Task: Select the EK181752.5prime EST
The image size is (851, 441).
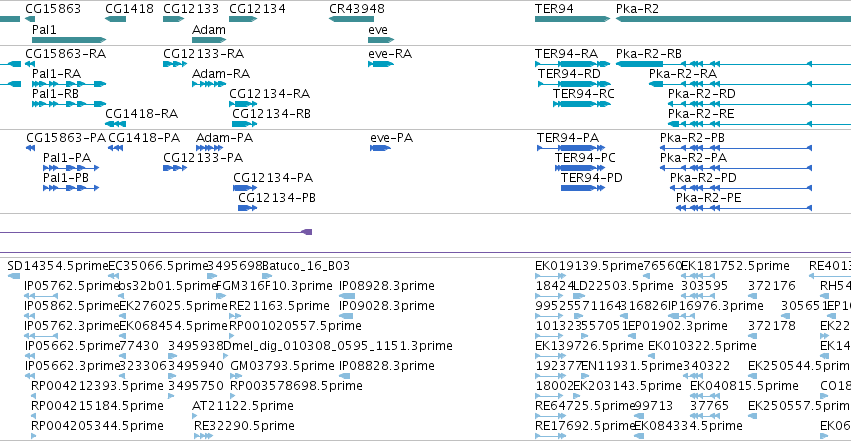Action: (x=700, y=276)
